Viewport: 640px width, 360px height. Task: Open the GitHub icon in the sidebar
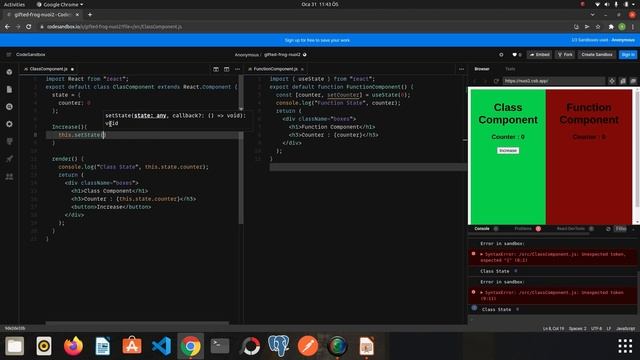pos(9,141)
